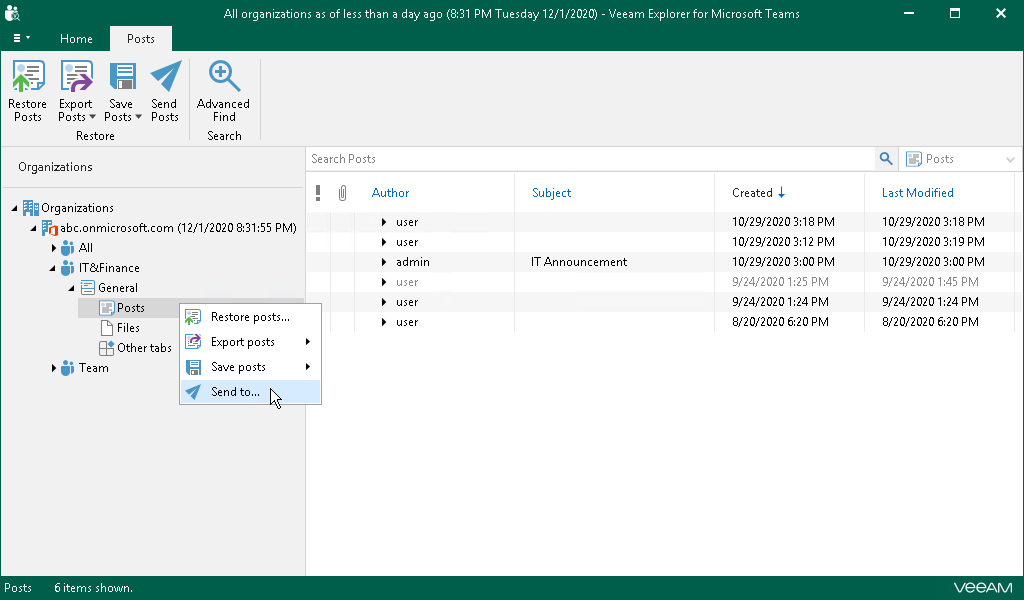Click the Search Posts input field

590,159
